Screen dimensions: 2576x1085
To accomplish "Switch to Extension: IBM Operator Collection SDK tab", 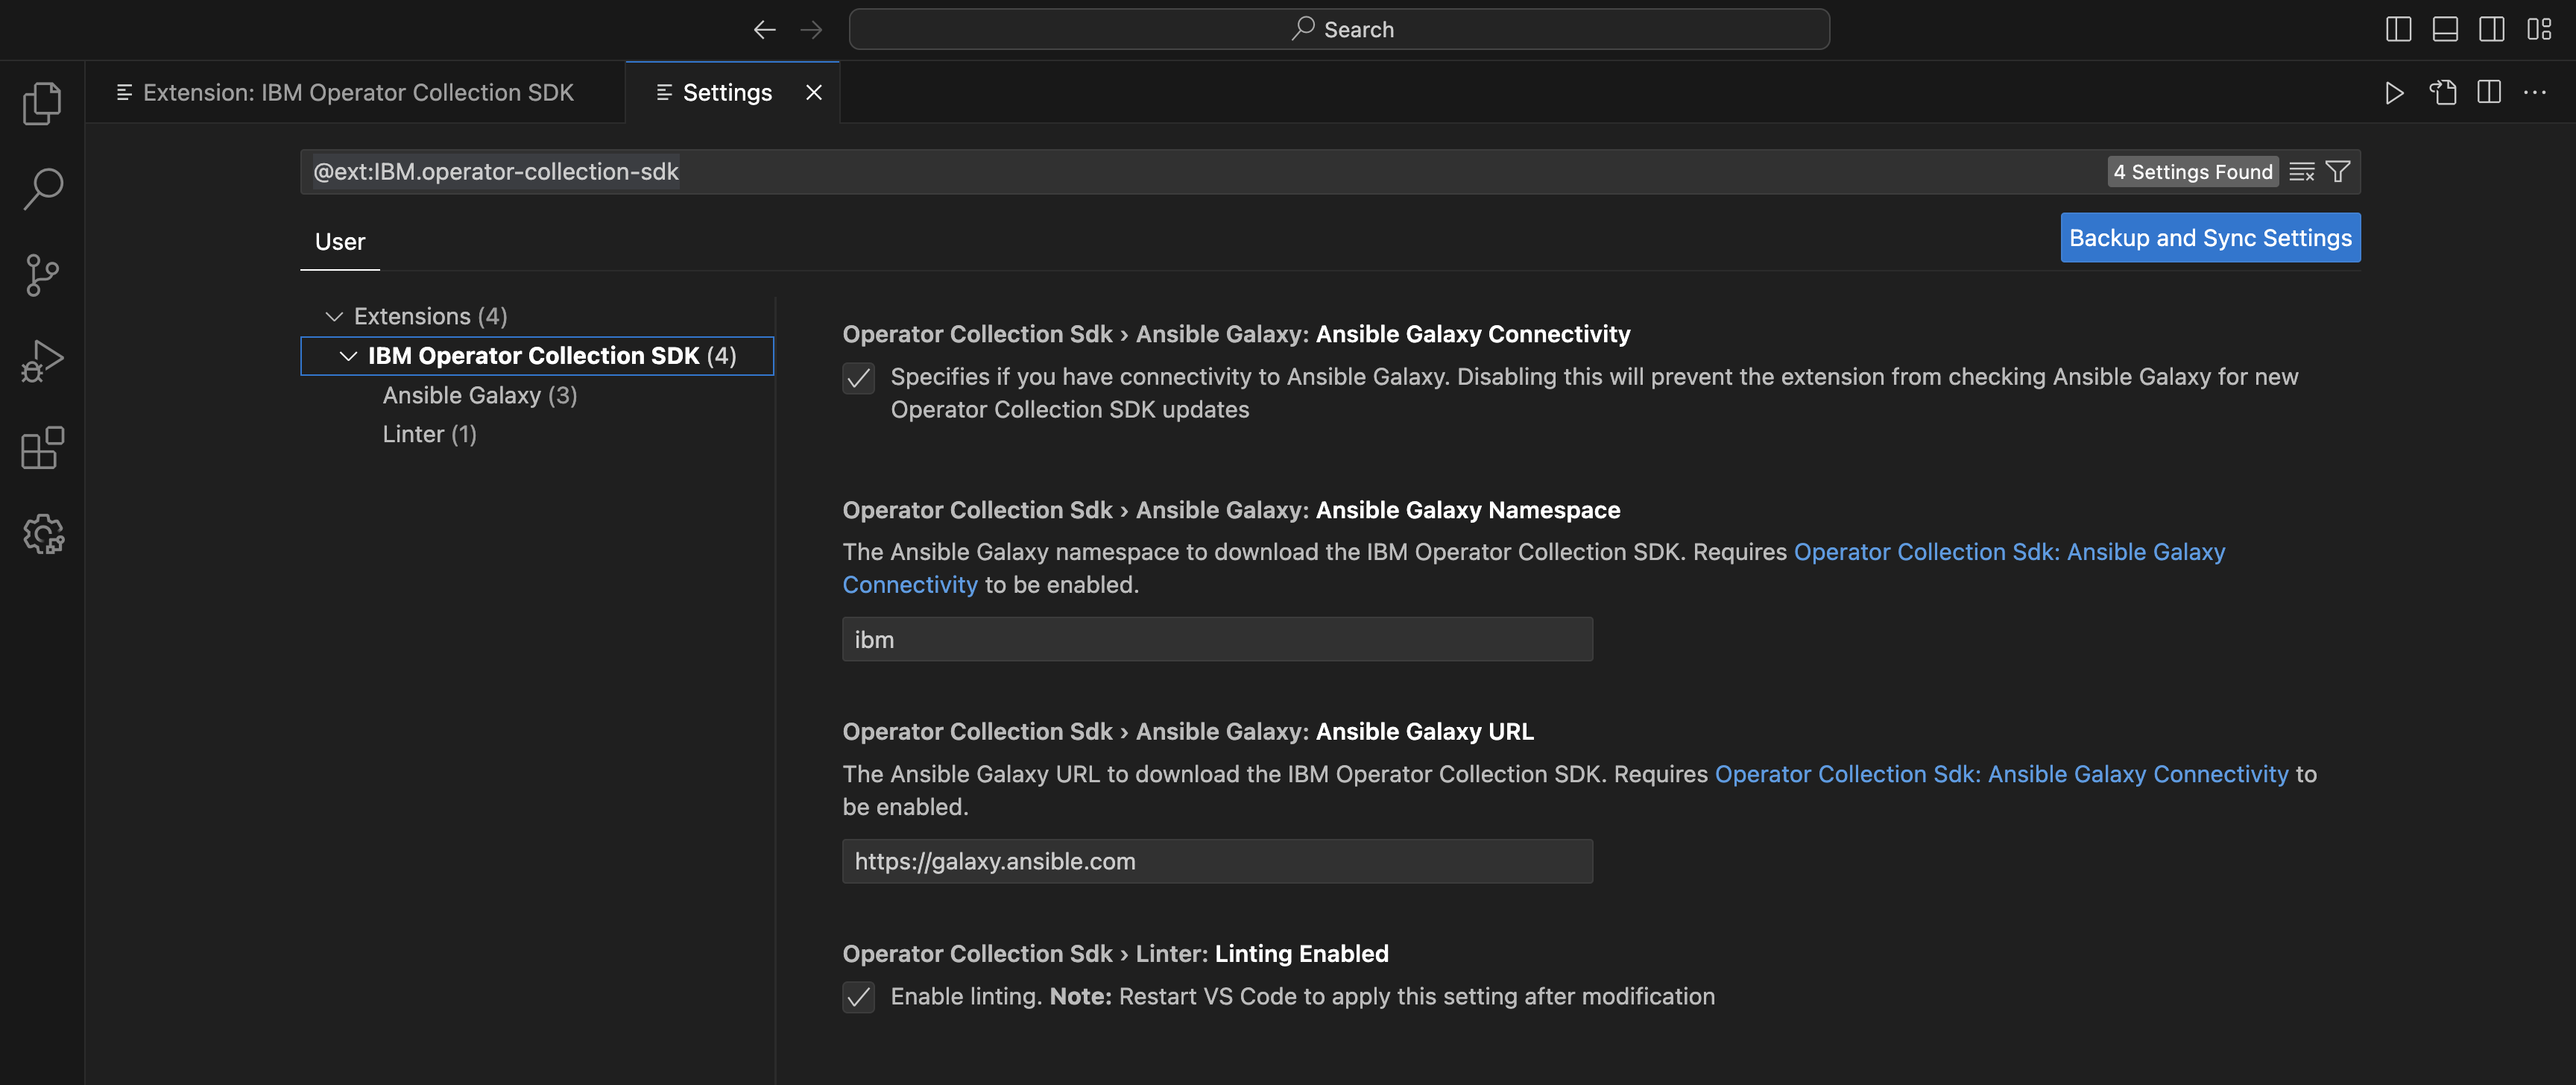I will (x=355, y=93).
